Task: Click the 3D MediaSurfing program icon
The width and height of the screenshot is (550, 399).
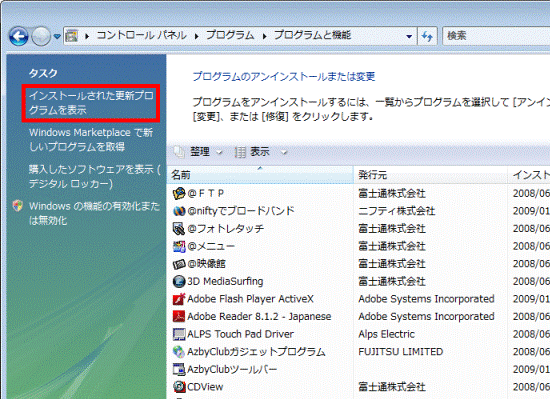Action: click(179, 281)
